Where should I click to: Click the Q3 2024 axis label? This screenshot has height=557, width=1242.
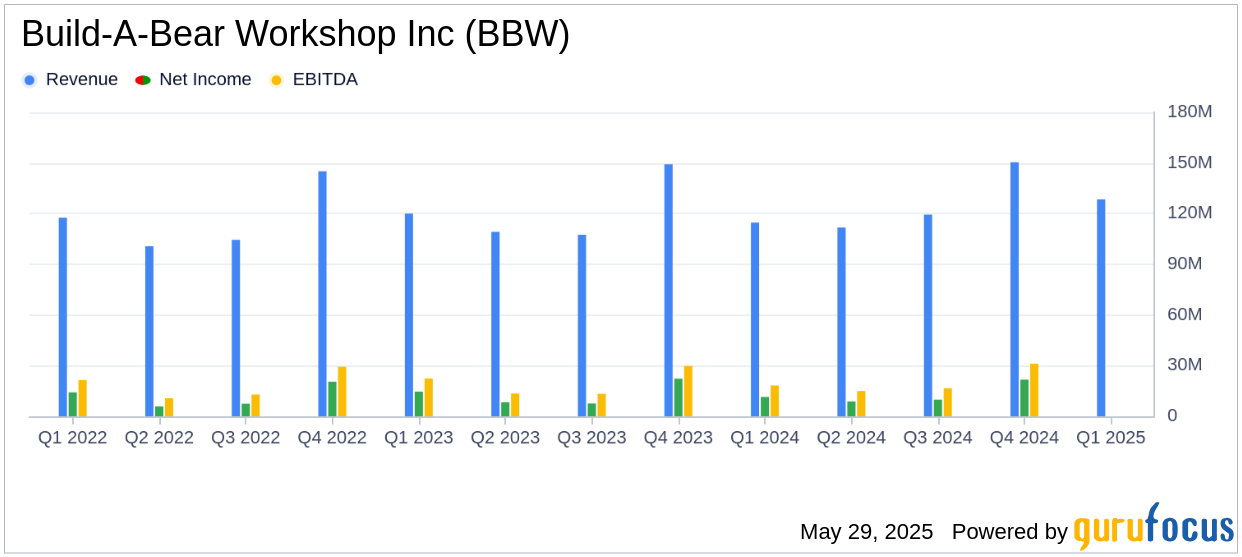point(938,438)
